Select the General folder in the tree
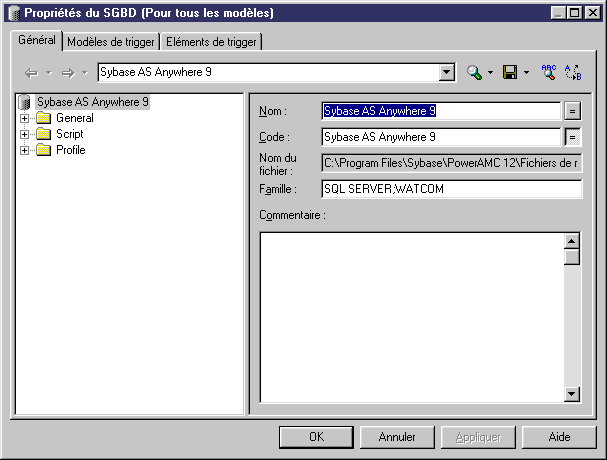 coord(75,118)
